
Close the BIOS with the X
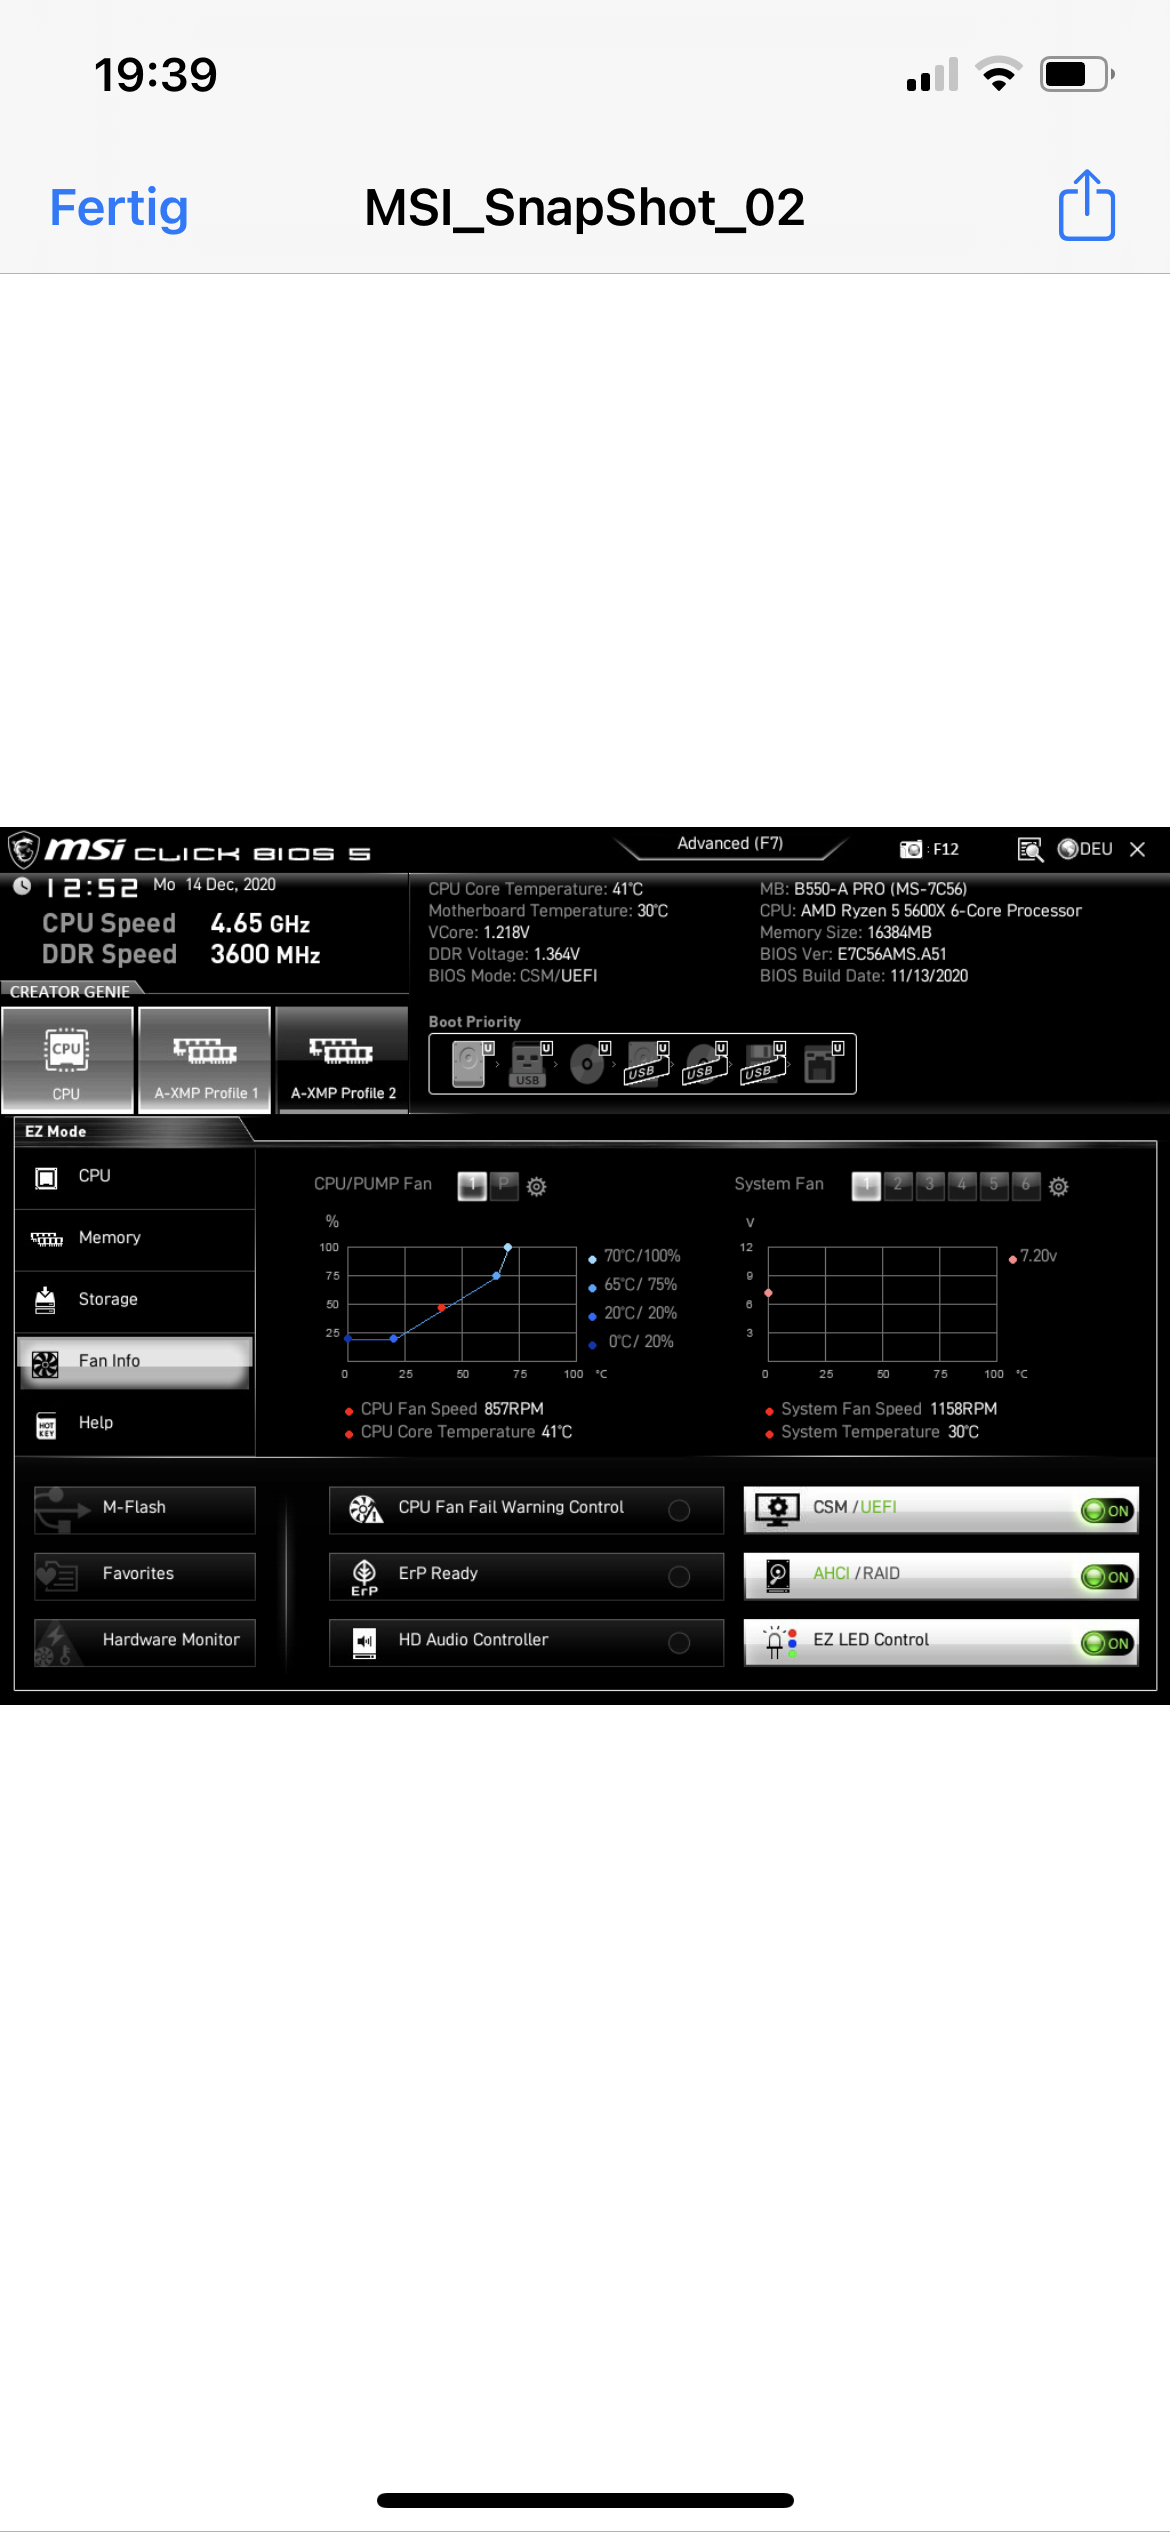(x=1137, y=849)
